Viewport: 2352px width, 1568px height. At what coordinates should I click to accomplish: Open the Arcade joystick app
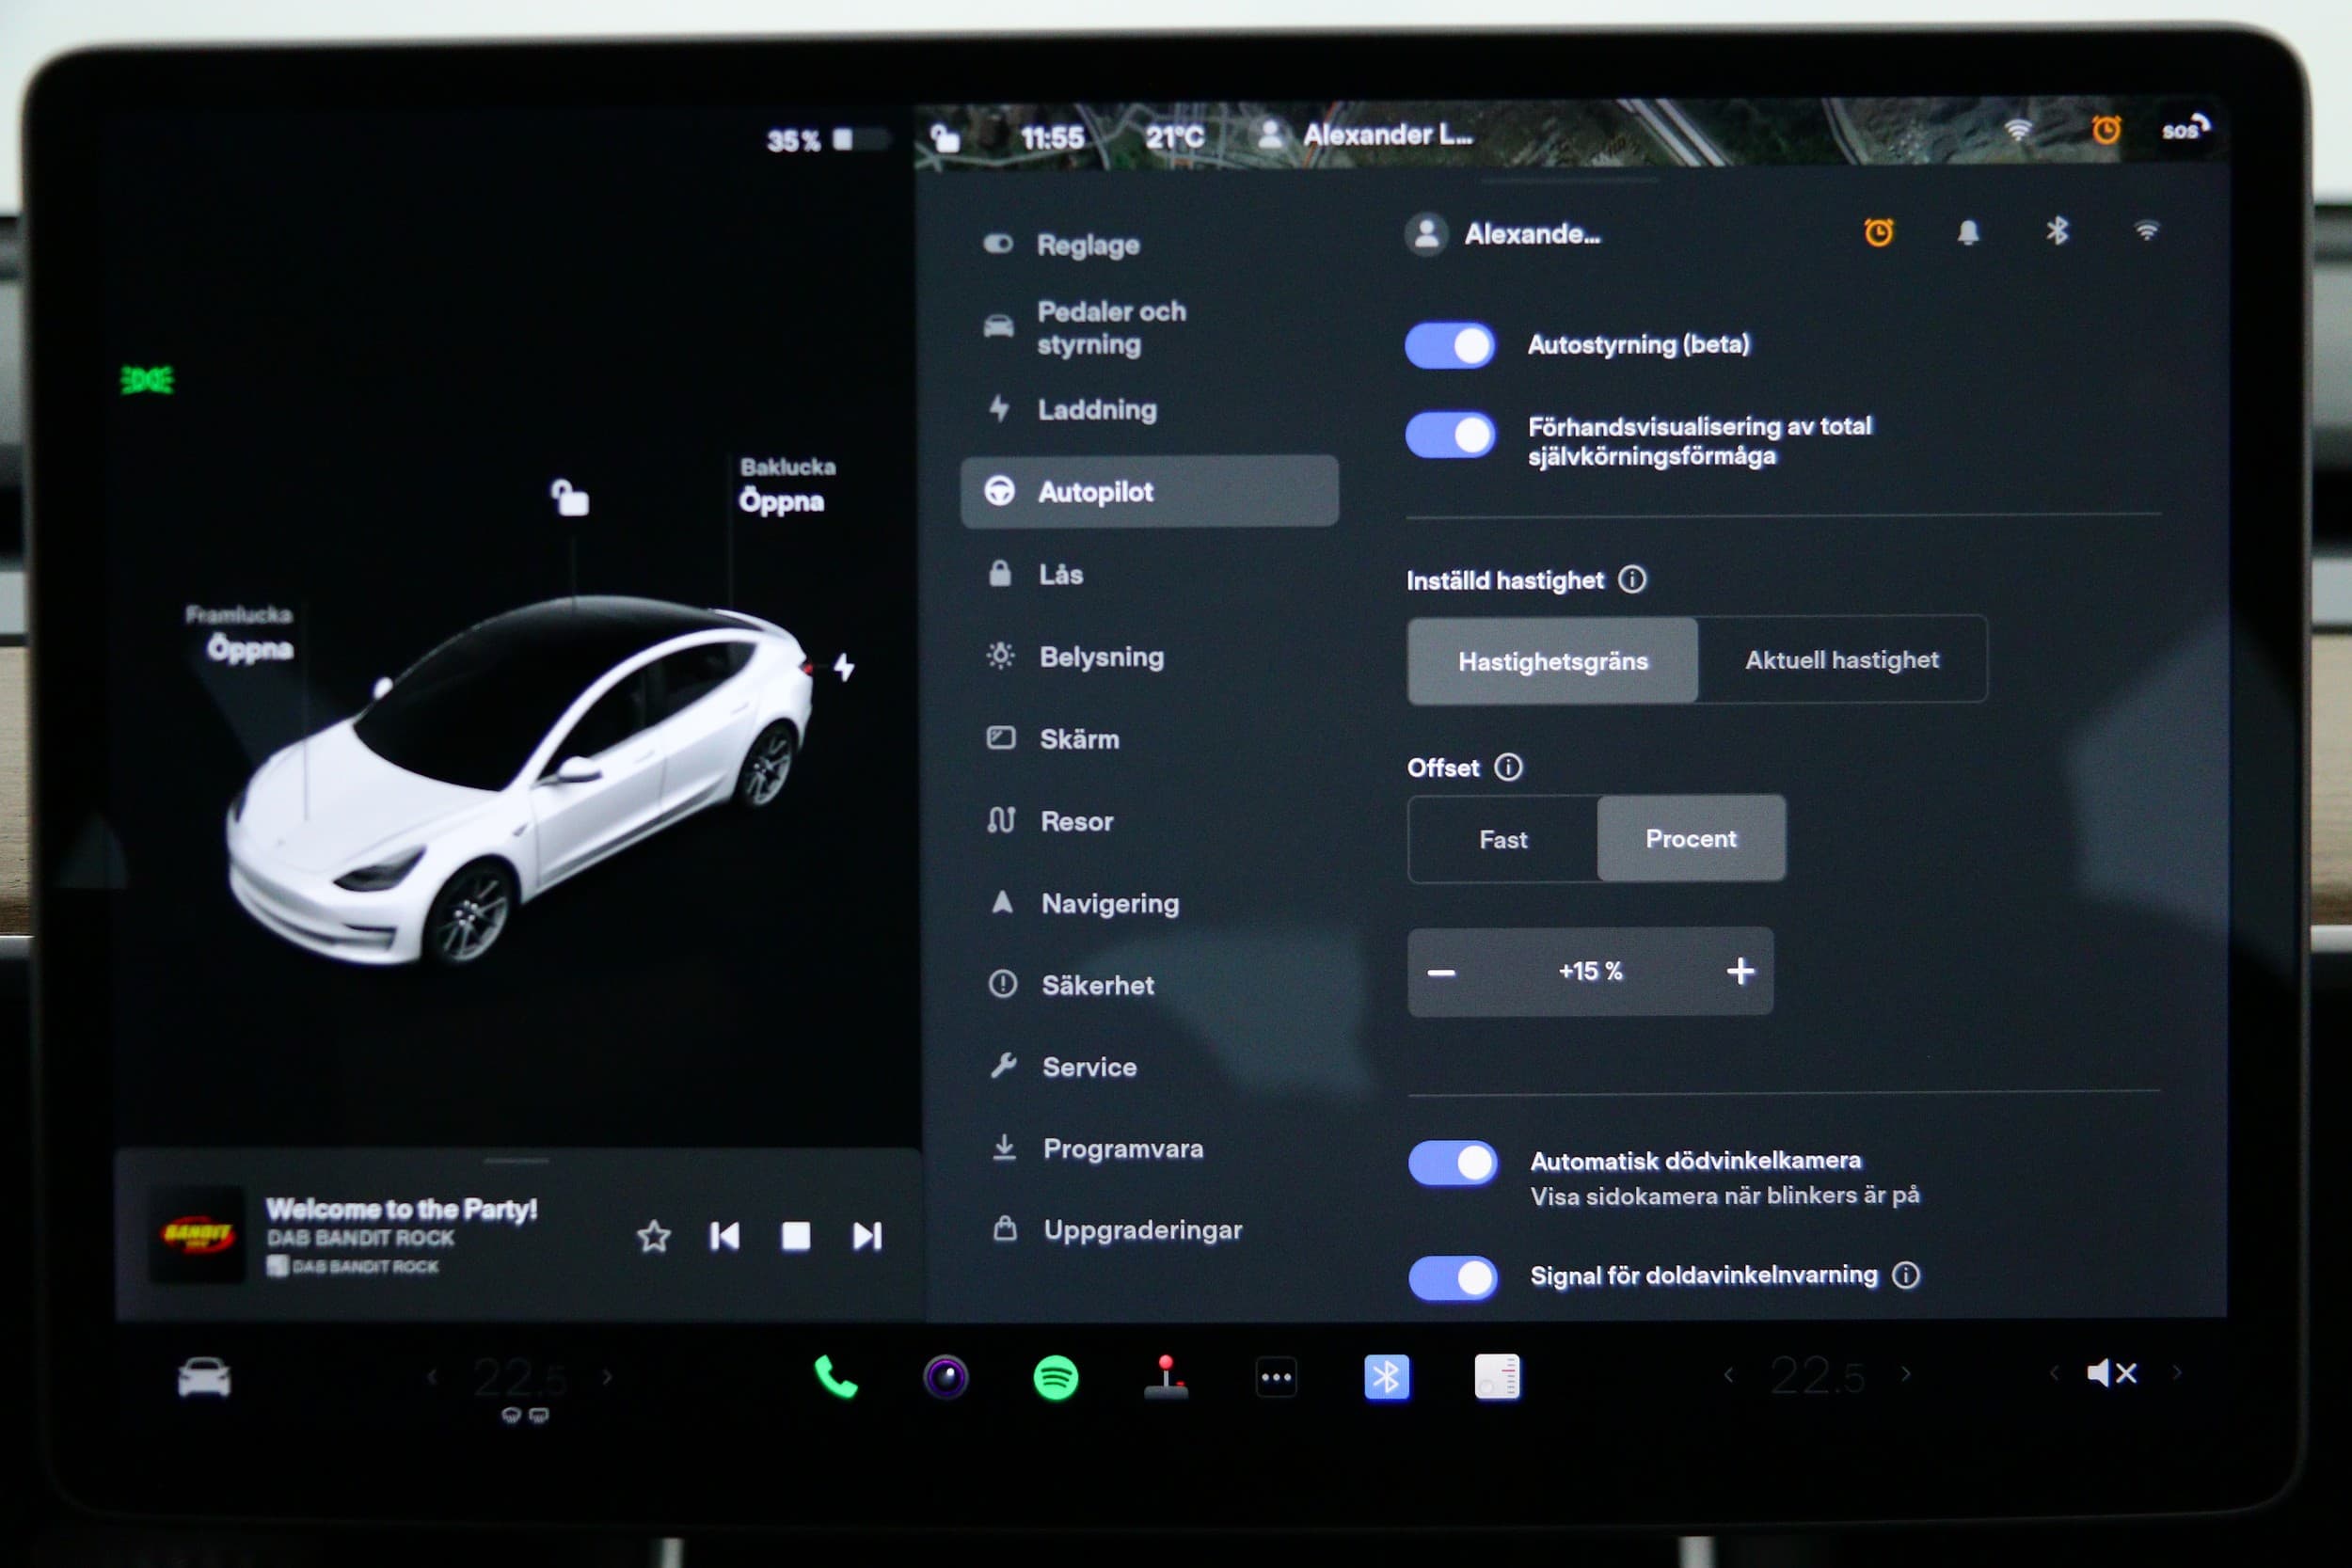point(1166,1377)
